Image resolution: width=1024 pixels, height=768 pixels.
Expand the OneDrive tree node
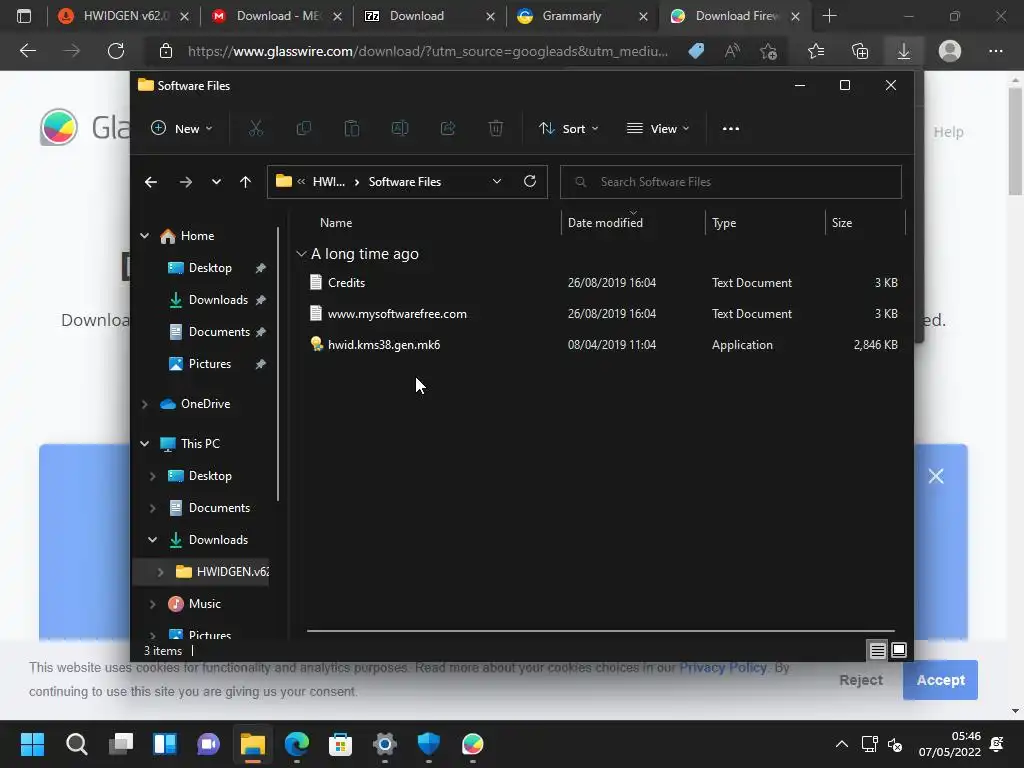point(144,404)
